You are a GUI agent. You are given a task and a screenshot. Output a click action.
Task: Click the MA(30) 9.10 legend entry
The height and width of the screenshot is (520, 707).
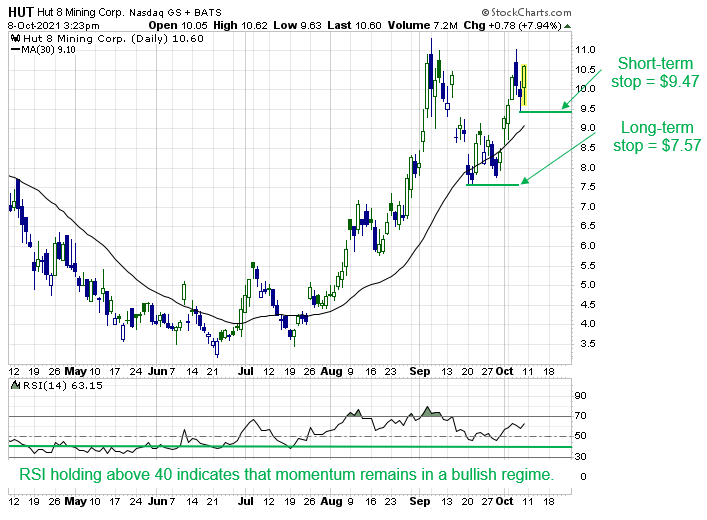click(x=43, y=50)
